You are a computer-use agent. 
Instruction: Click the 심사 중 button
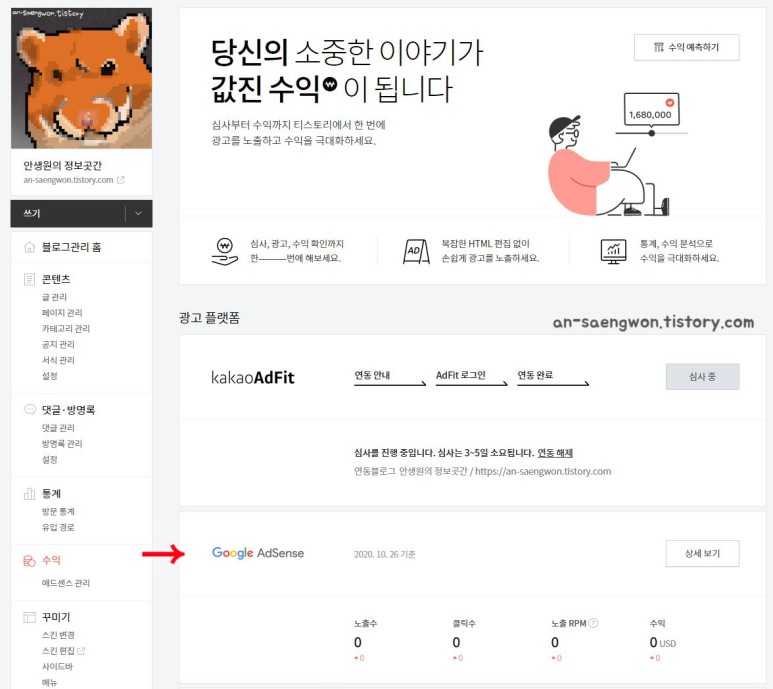(703, 377)
